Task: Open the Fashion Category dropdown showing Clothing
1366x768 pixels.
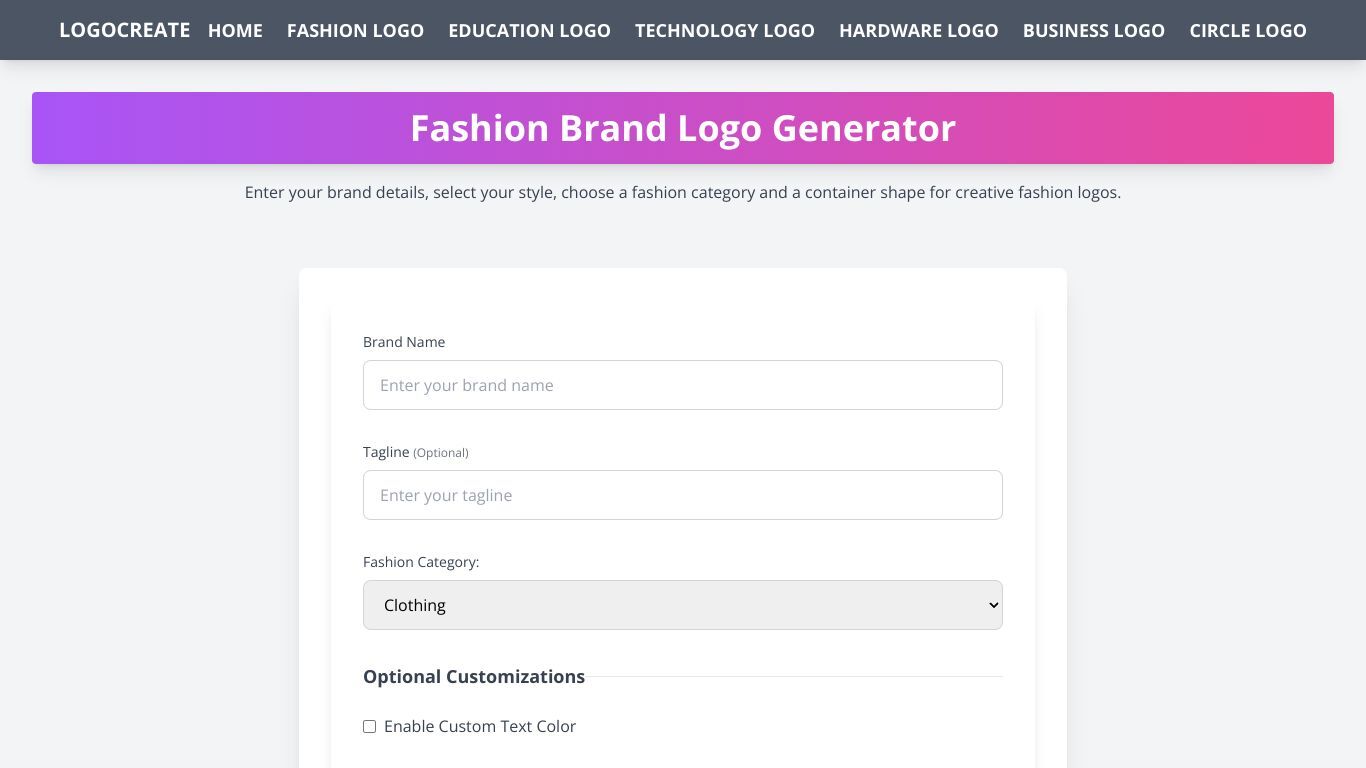Action: (683, 605)
